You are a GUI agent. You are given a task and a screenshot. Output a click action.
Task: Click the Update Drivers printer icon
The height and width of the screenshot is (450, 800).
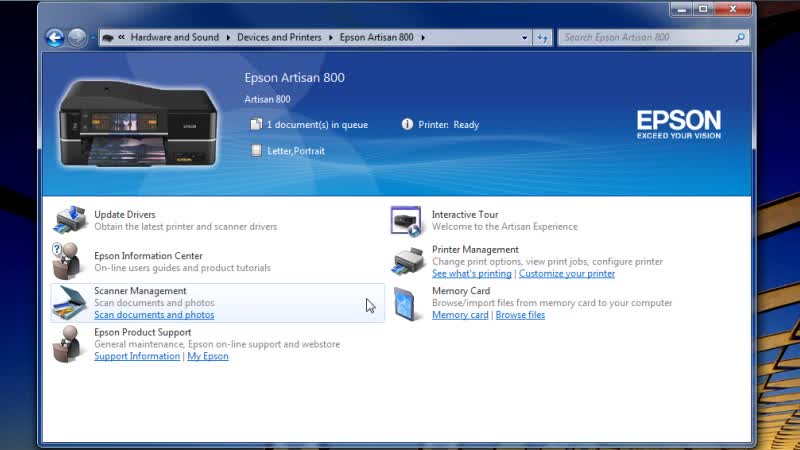pyautogui.click(x=70, y=220)
